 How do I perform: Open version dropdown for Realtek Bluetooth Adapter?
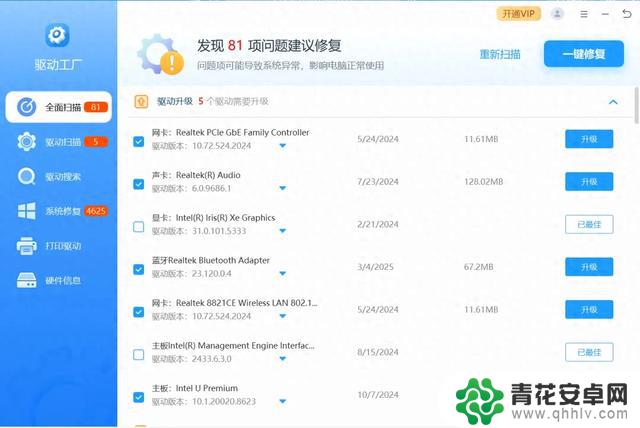tap(282, 273)
